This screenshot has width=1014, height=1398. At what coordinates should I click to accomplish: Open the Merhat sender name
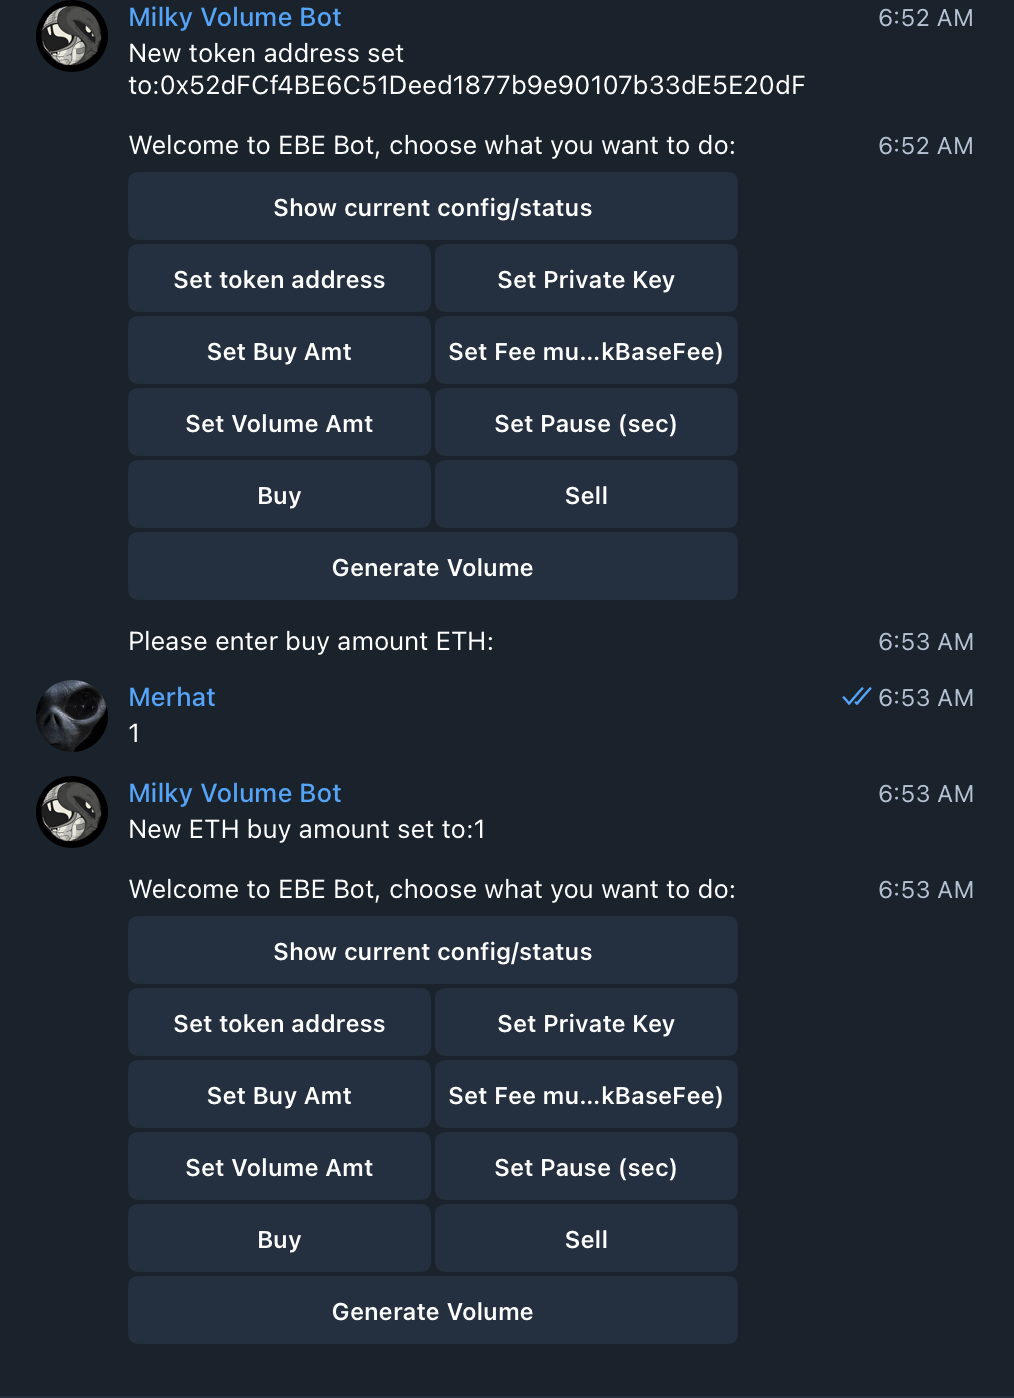[172, 697]
